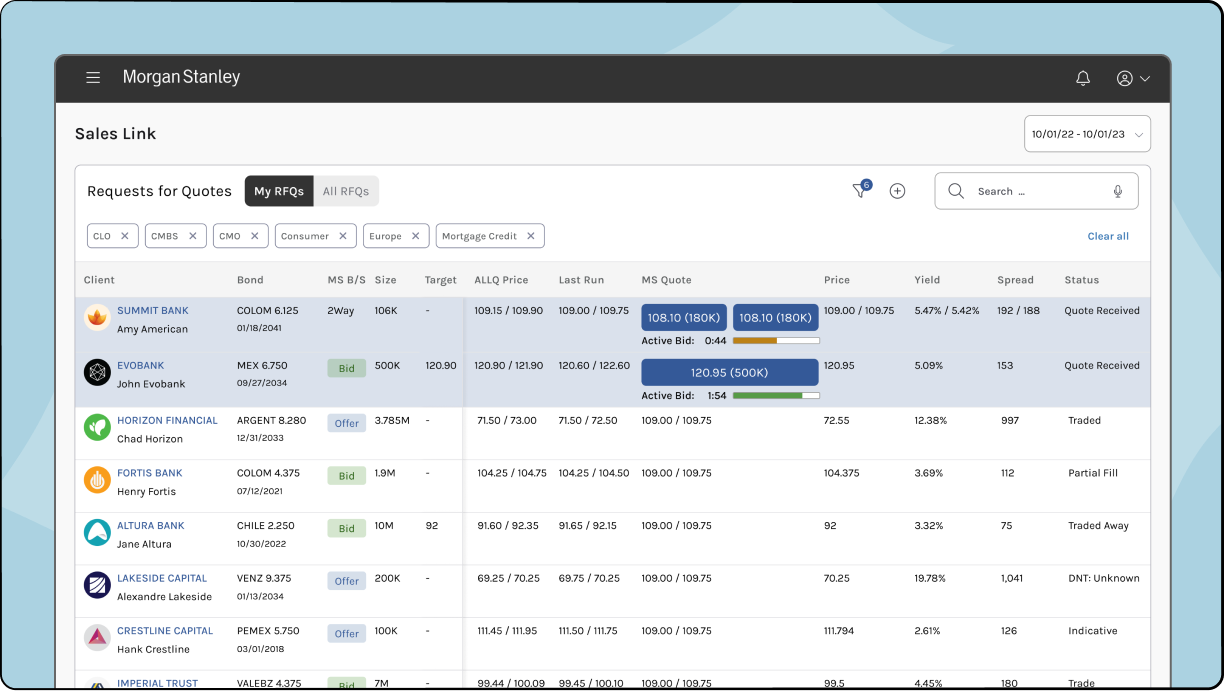1224x691 pixels.
Task: Focus the Search input field
Action: coord(1036,191)
